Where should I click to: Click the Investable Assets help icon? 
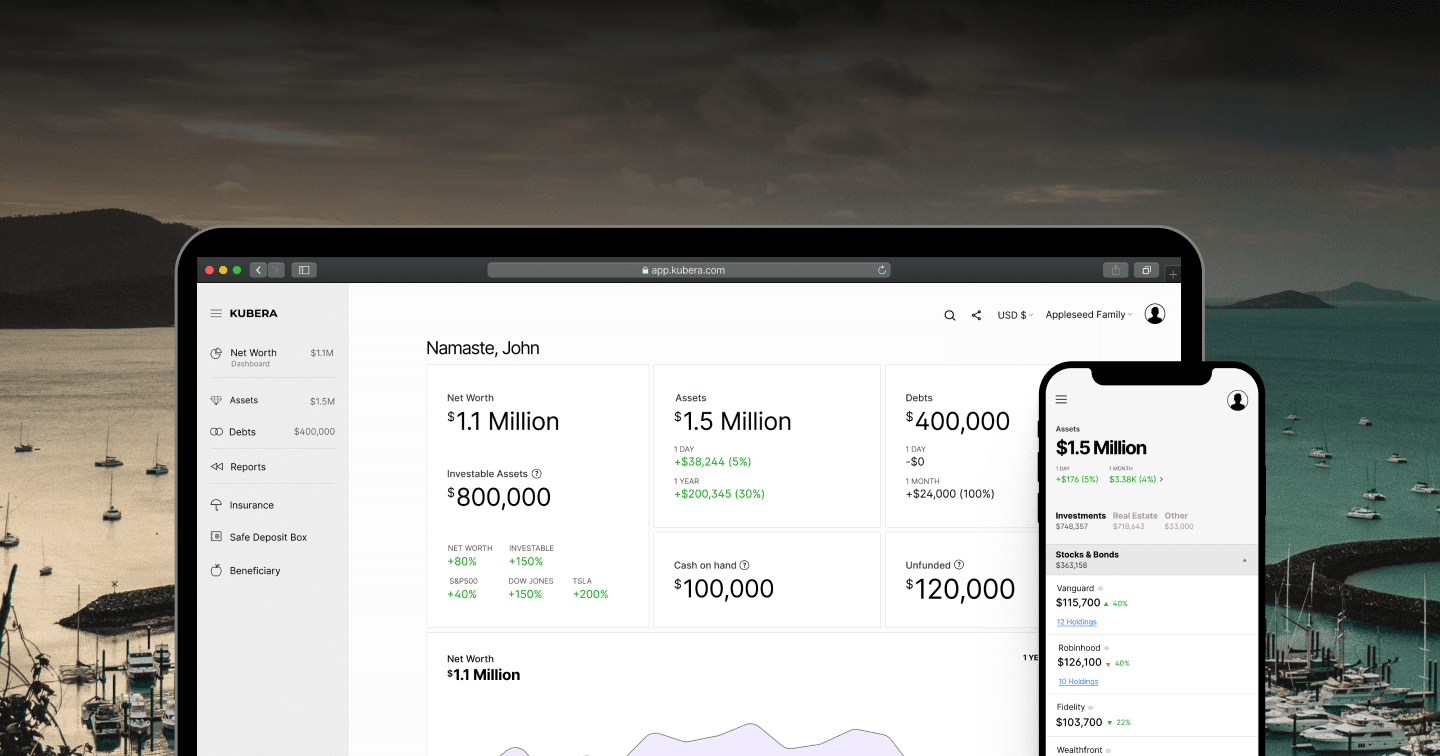coord(537,474)
